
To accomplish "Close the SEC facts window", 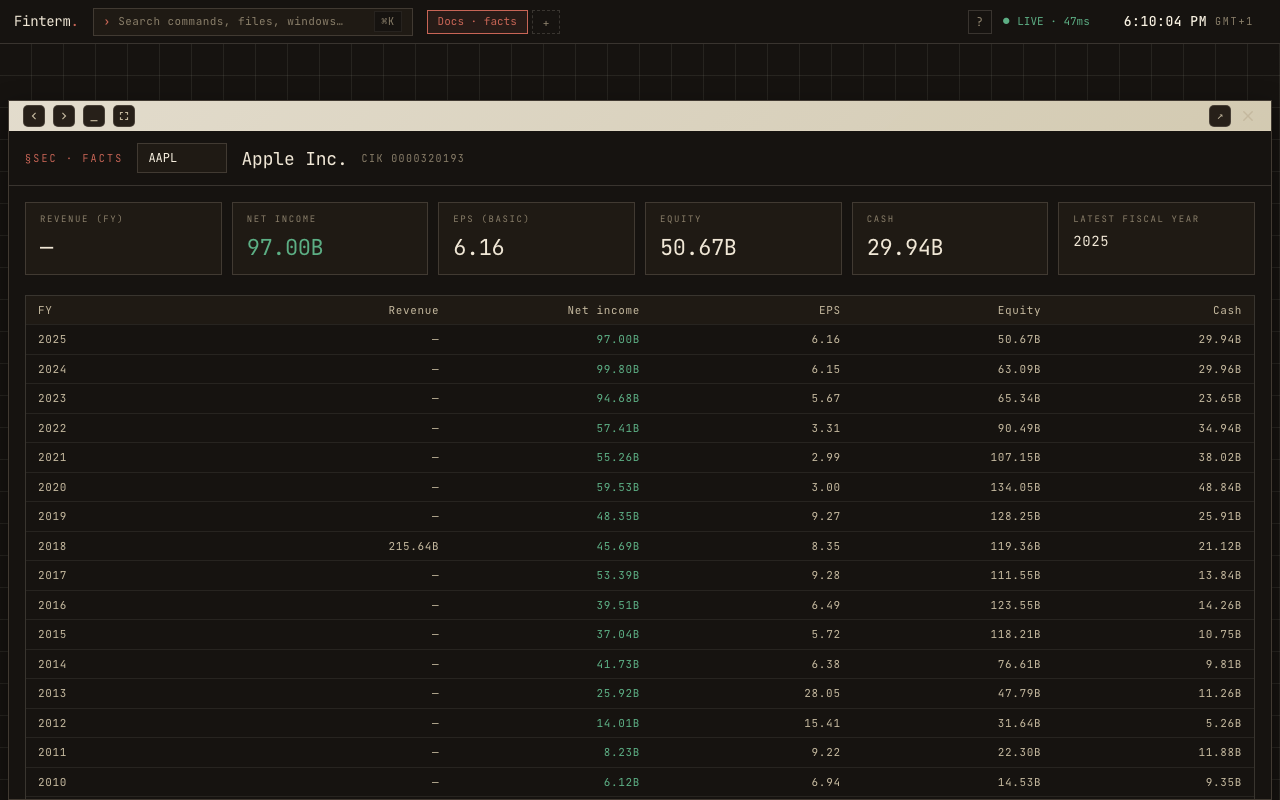I will (1248, 116).
